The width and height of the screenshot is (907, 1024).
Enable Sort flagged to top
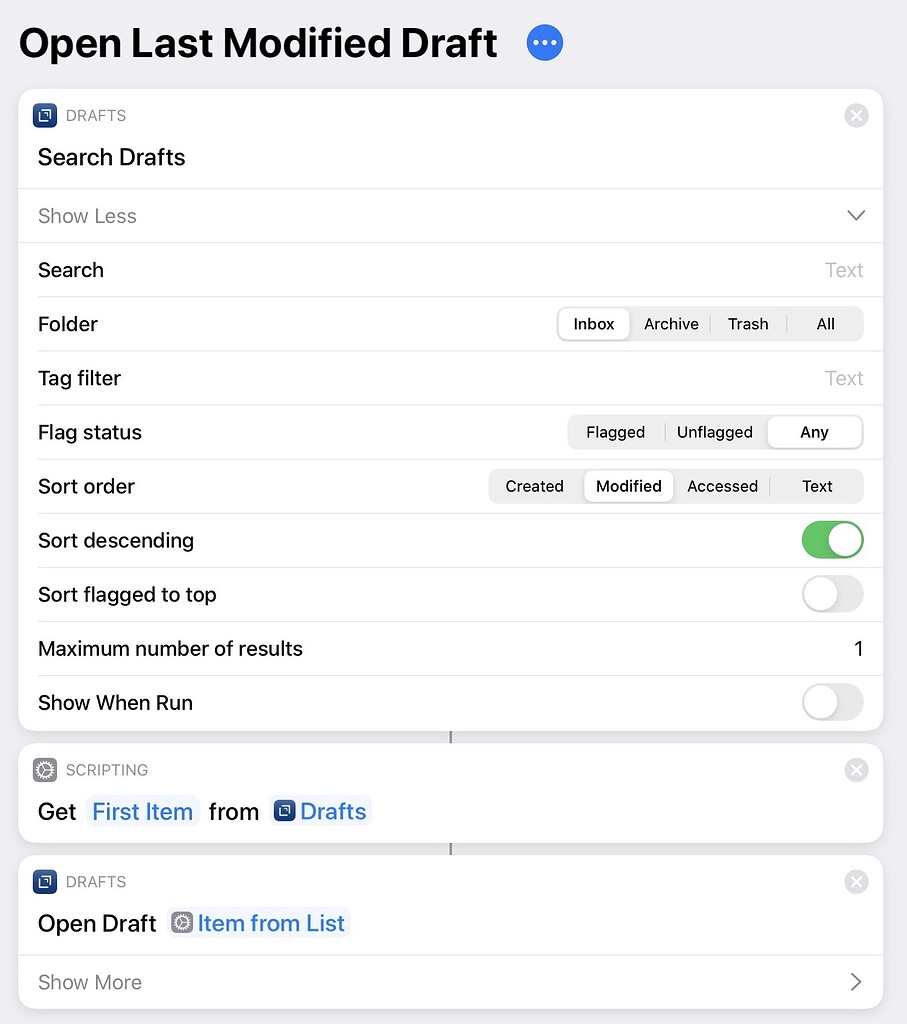832,594
